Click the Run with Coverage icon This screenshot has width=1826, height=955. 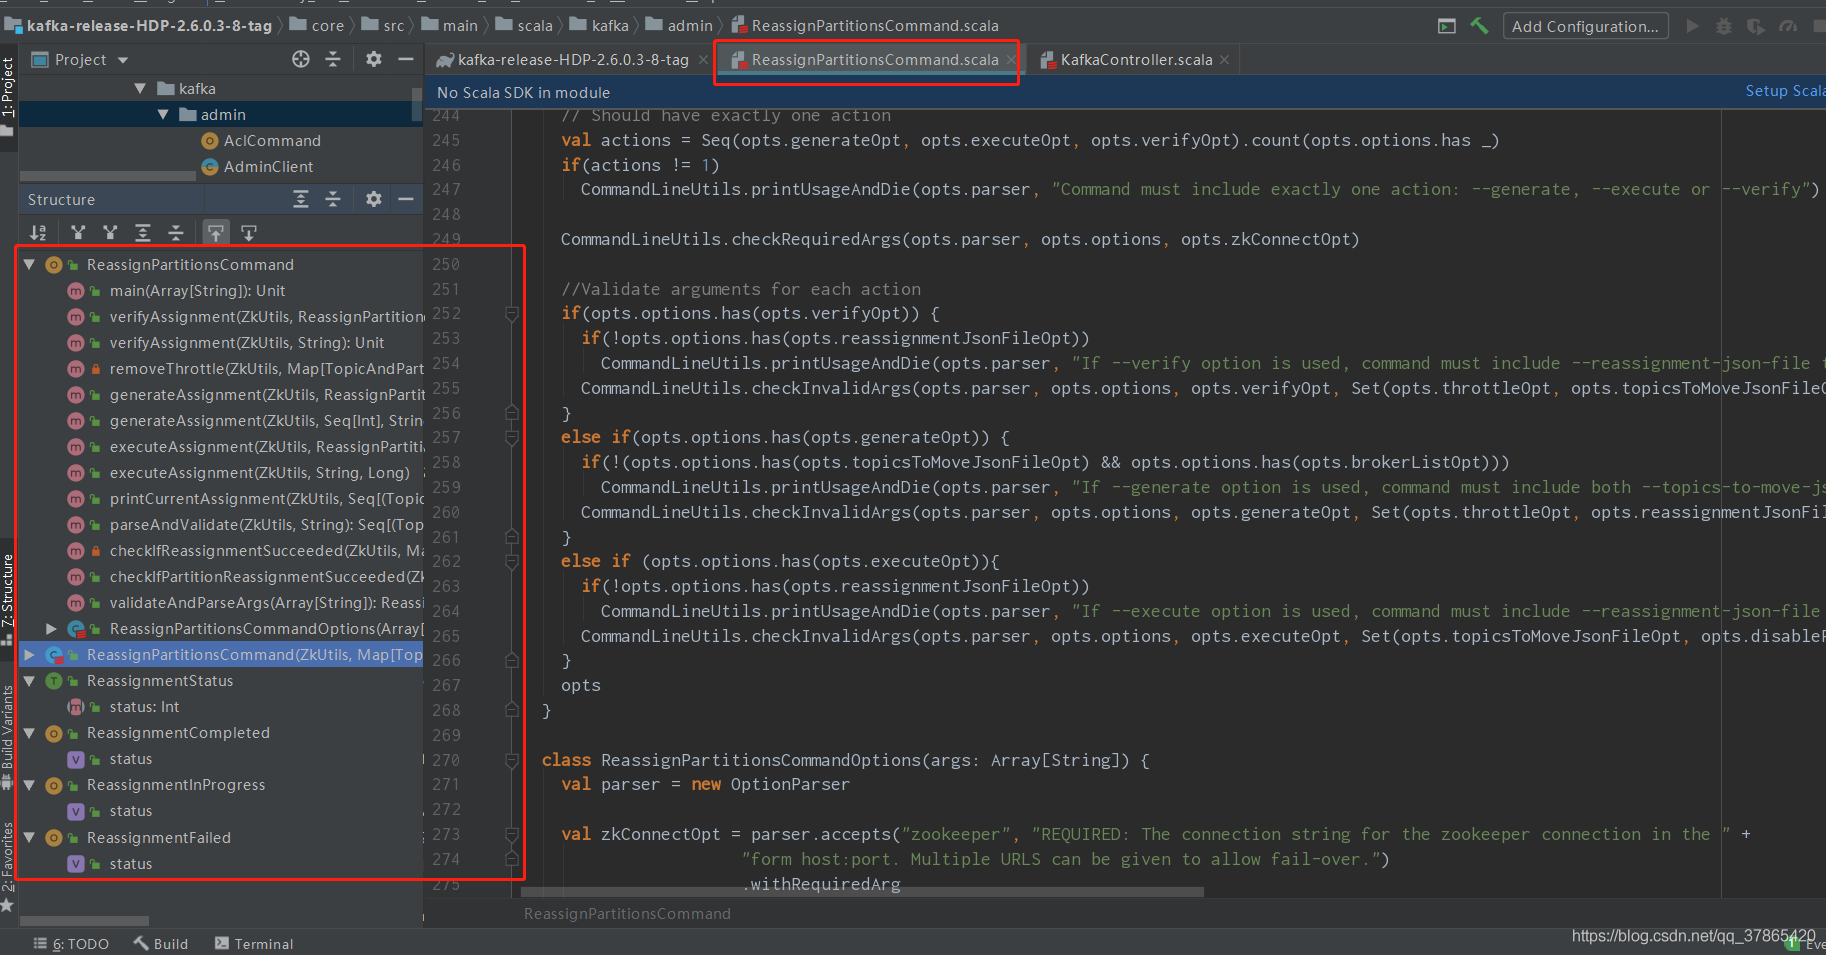tap(1756, 26)
